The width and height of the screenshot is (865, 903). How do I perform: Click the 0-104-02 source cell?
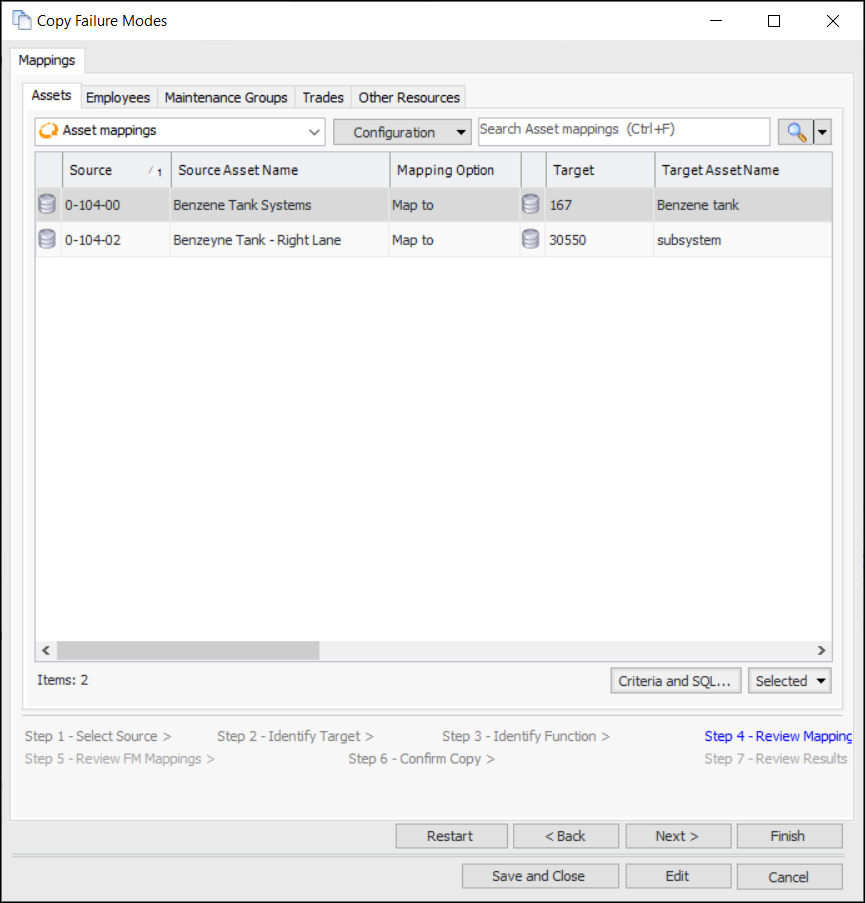116,240
